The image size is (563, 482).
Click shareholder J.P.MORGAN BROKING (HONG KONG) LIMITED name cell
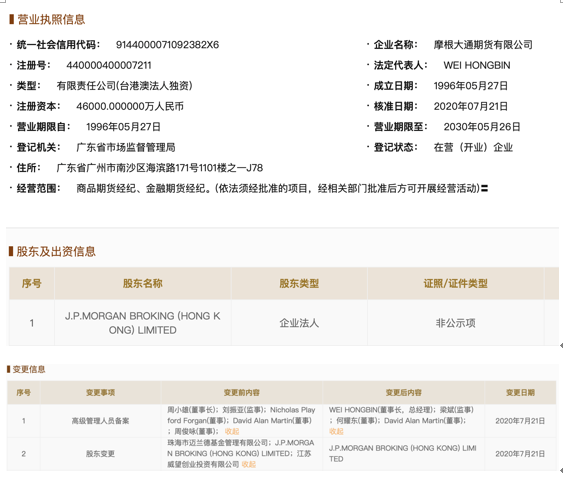(x=143, y=323)
